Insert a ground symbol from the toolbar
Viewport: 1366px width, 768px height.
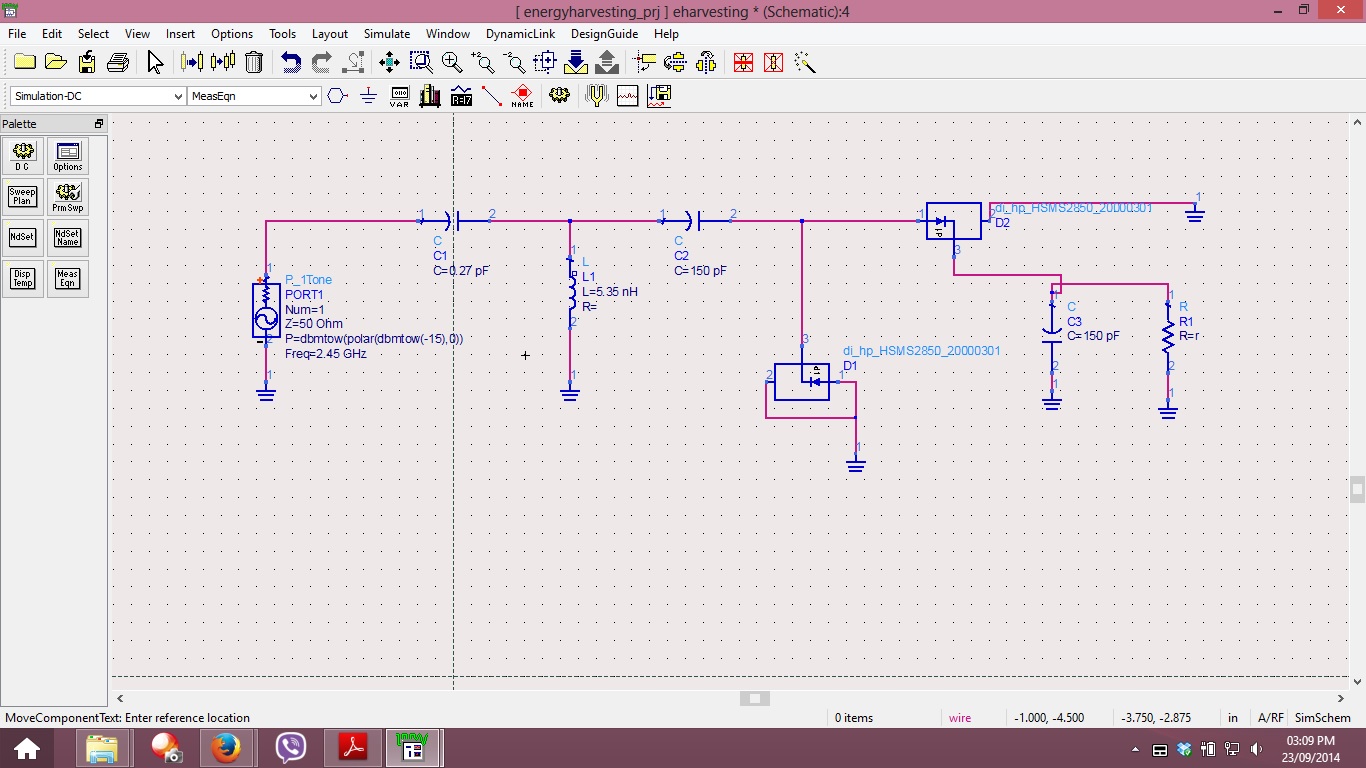click(x=368, y=96)
